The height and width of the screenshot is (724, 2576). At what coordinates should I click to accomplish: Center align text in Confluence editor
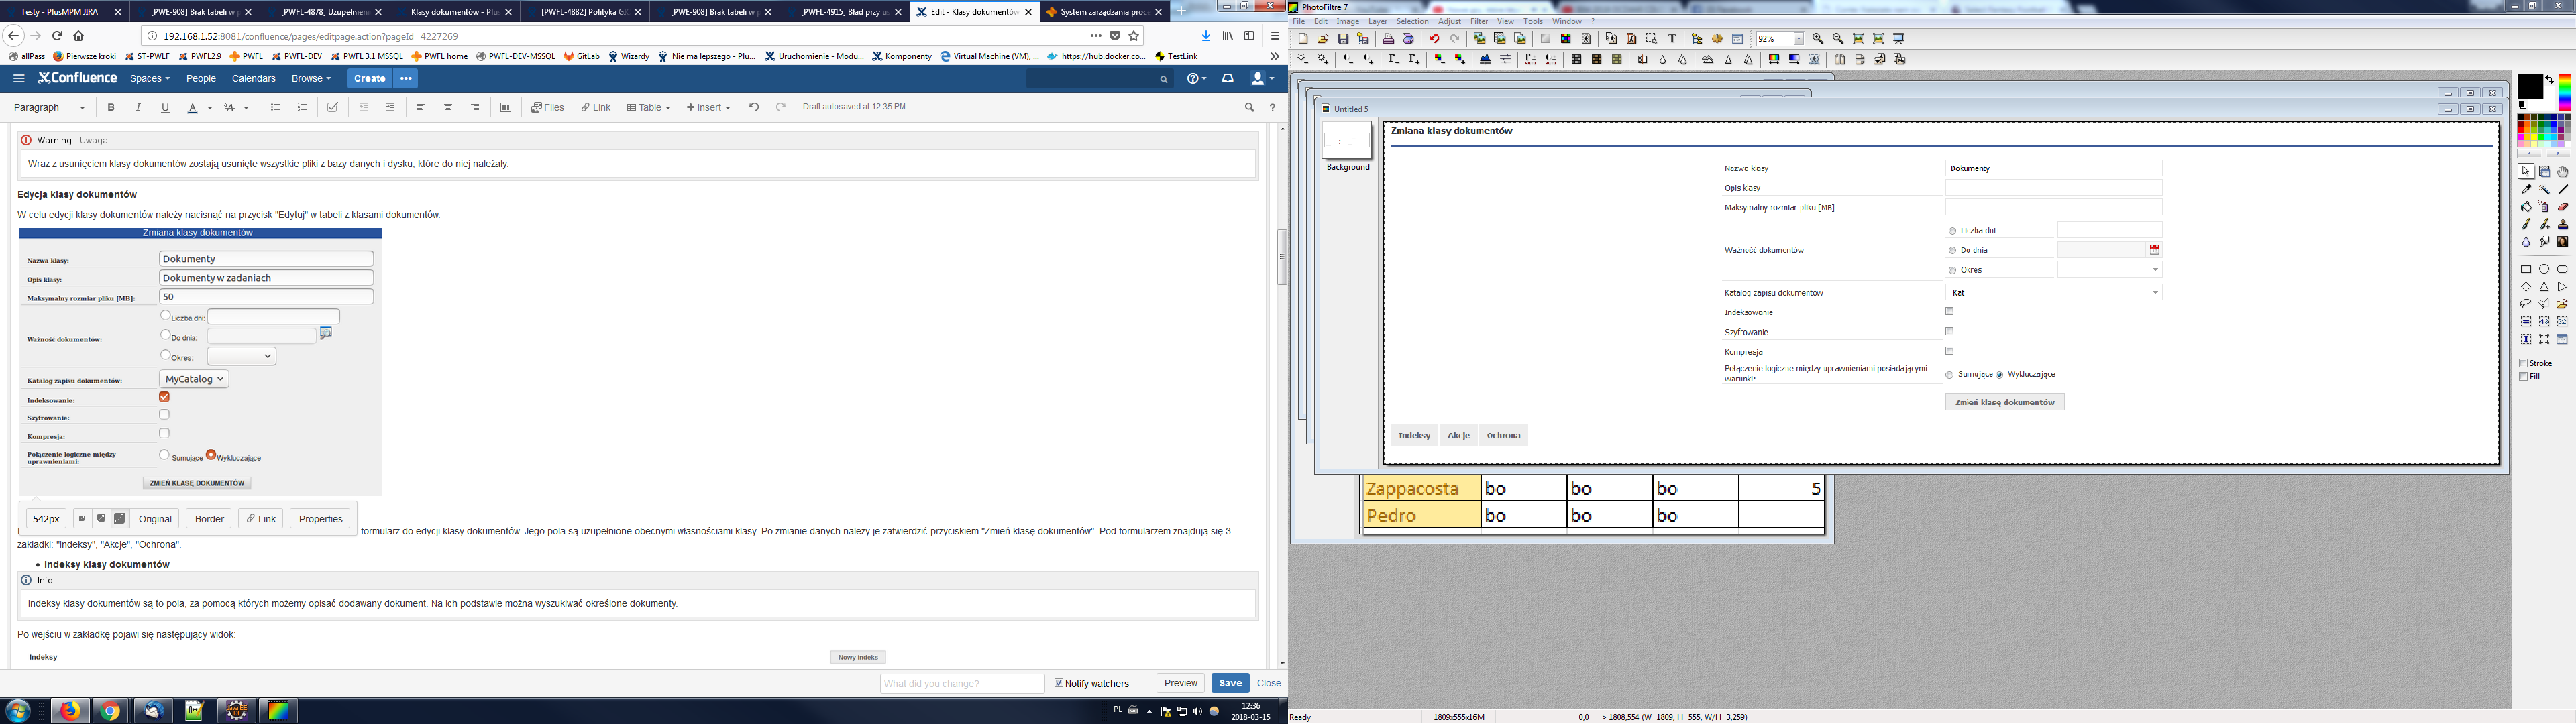tap(448, 107)
